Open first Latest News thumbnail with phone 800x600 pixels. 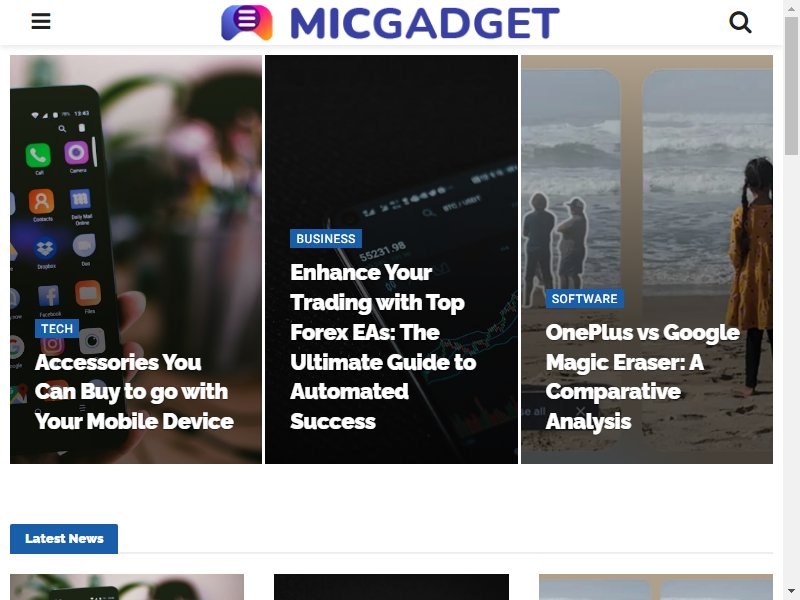click(127, 587)
